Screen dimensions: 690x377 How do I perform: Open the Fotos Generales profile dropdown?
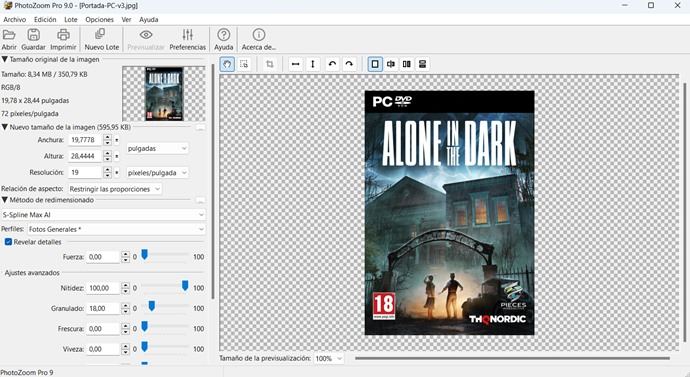pos(116,229)
